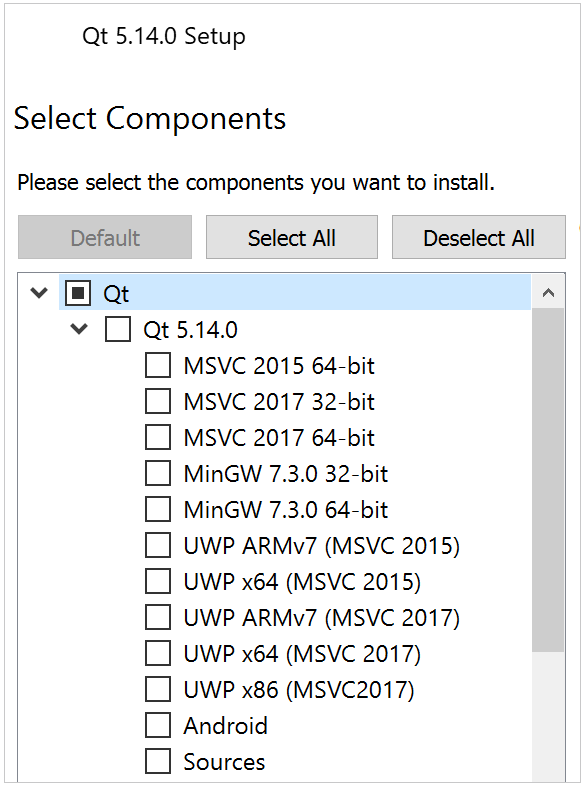Image resolution: width=583 pixels, height=786 pixels.
Task: Click the Deselect All button
Action: [x=479, y=238]
